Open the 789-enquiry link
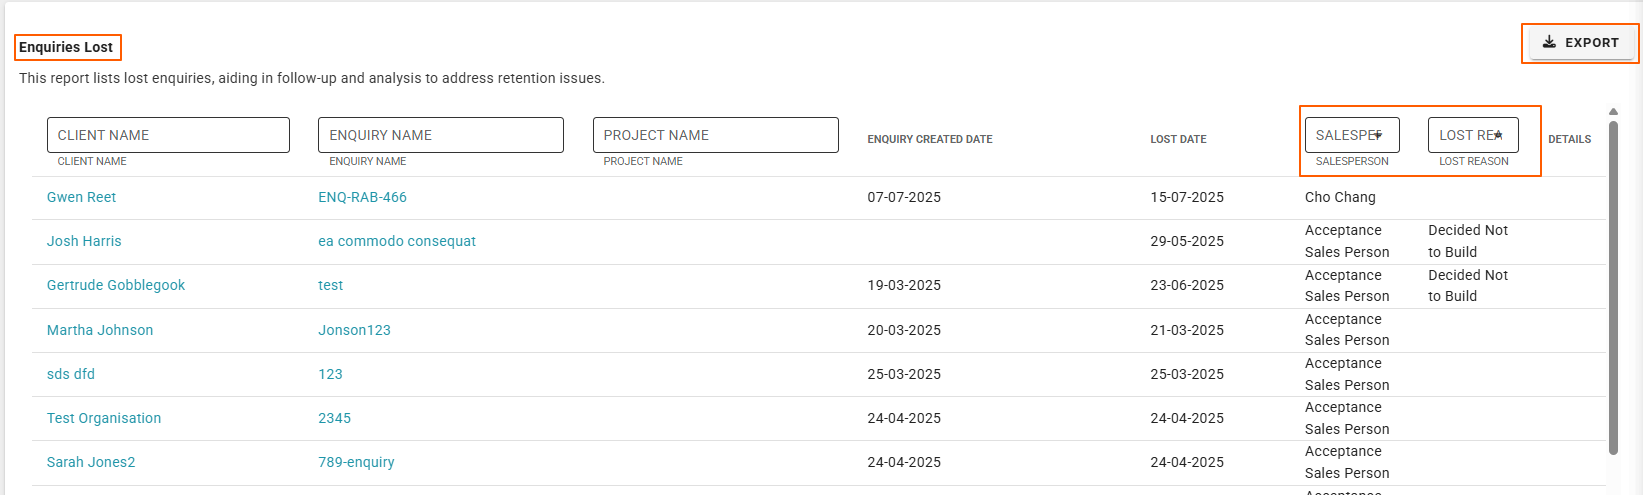 click(x=356, y=462)
